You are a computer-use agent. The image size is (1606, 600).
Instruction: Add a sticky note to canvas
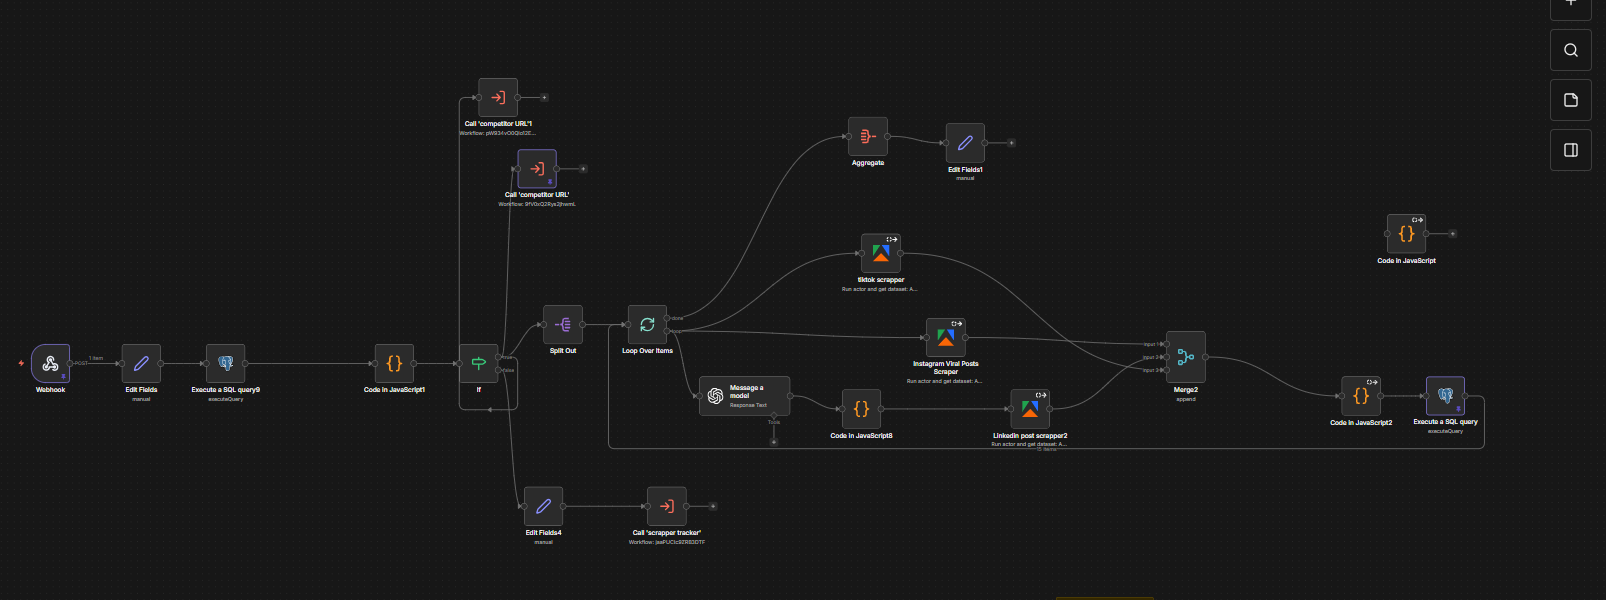pyautogui.click(x=1571, y=100)
